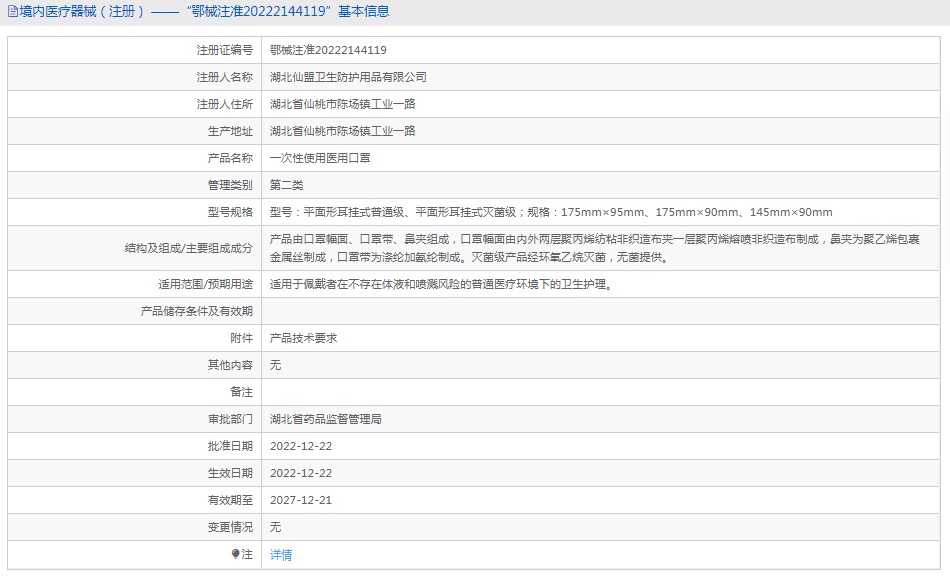Click 无 value in 其他内容 row
The image size is (950, 580).
coord(275,365)
